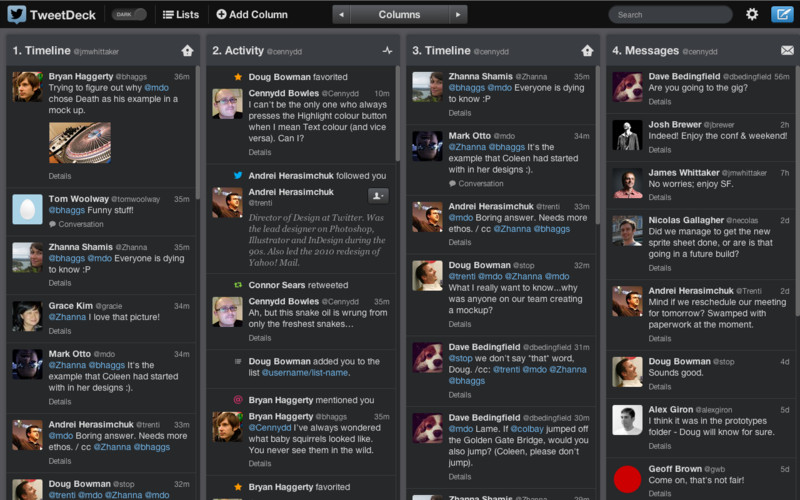This screenshot has width=800, height=500.
Task: Click the compose new tweet button
Action: 782,15
